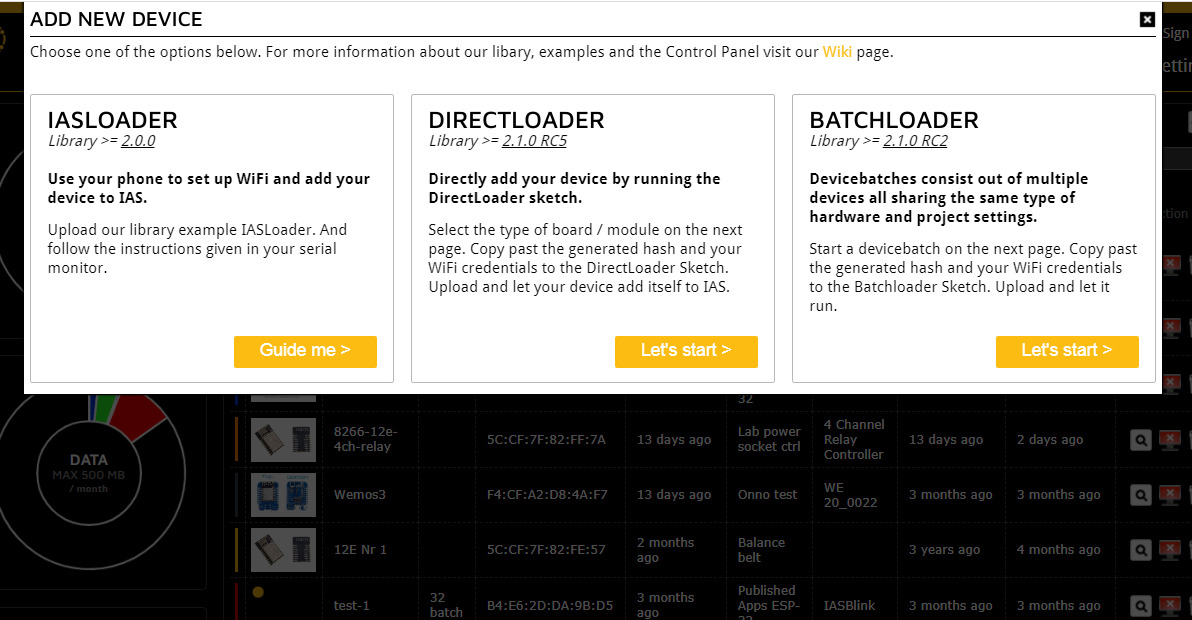The height and width of the screenshot is (620, 1192).
Task: Click "4 months ago" in the 12E Nr 1 row
Action: coord(1058,549)
